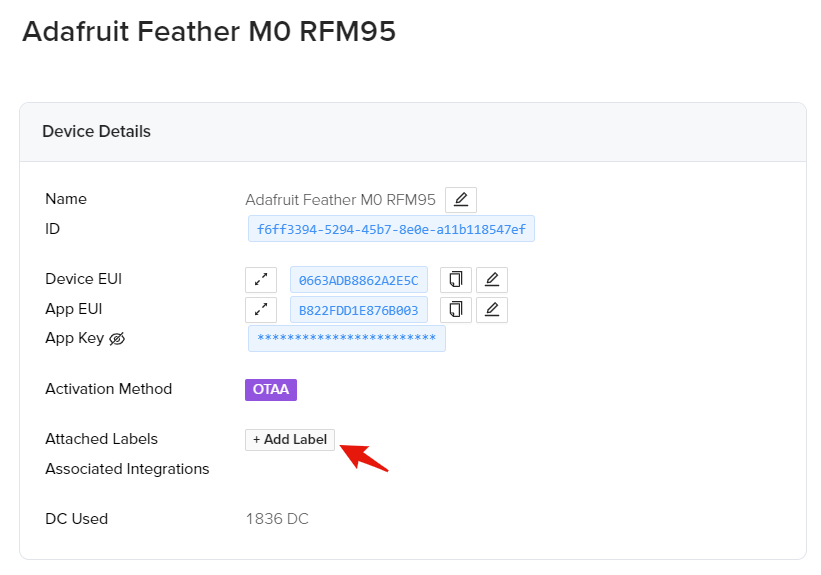The height and width of the screenshot is (575, 821).
Task: Select the device ID value field
Action: tap(392, 229)
